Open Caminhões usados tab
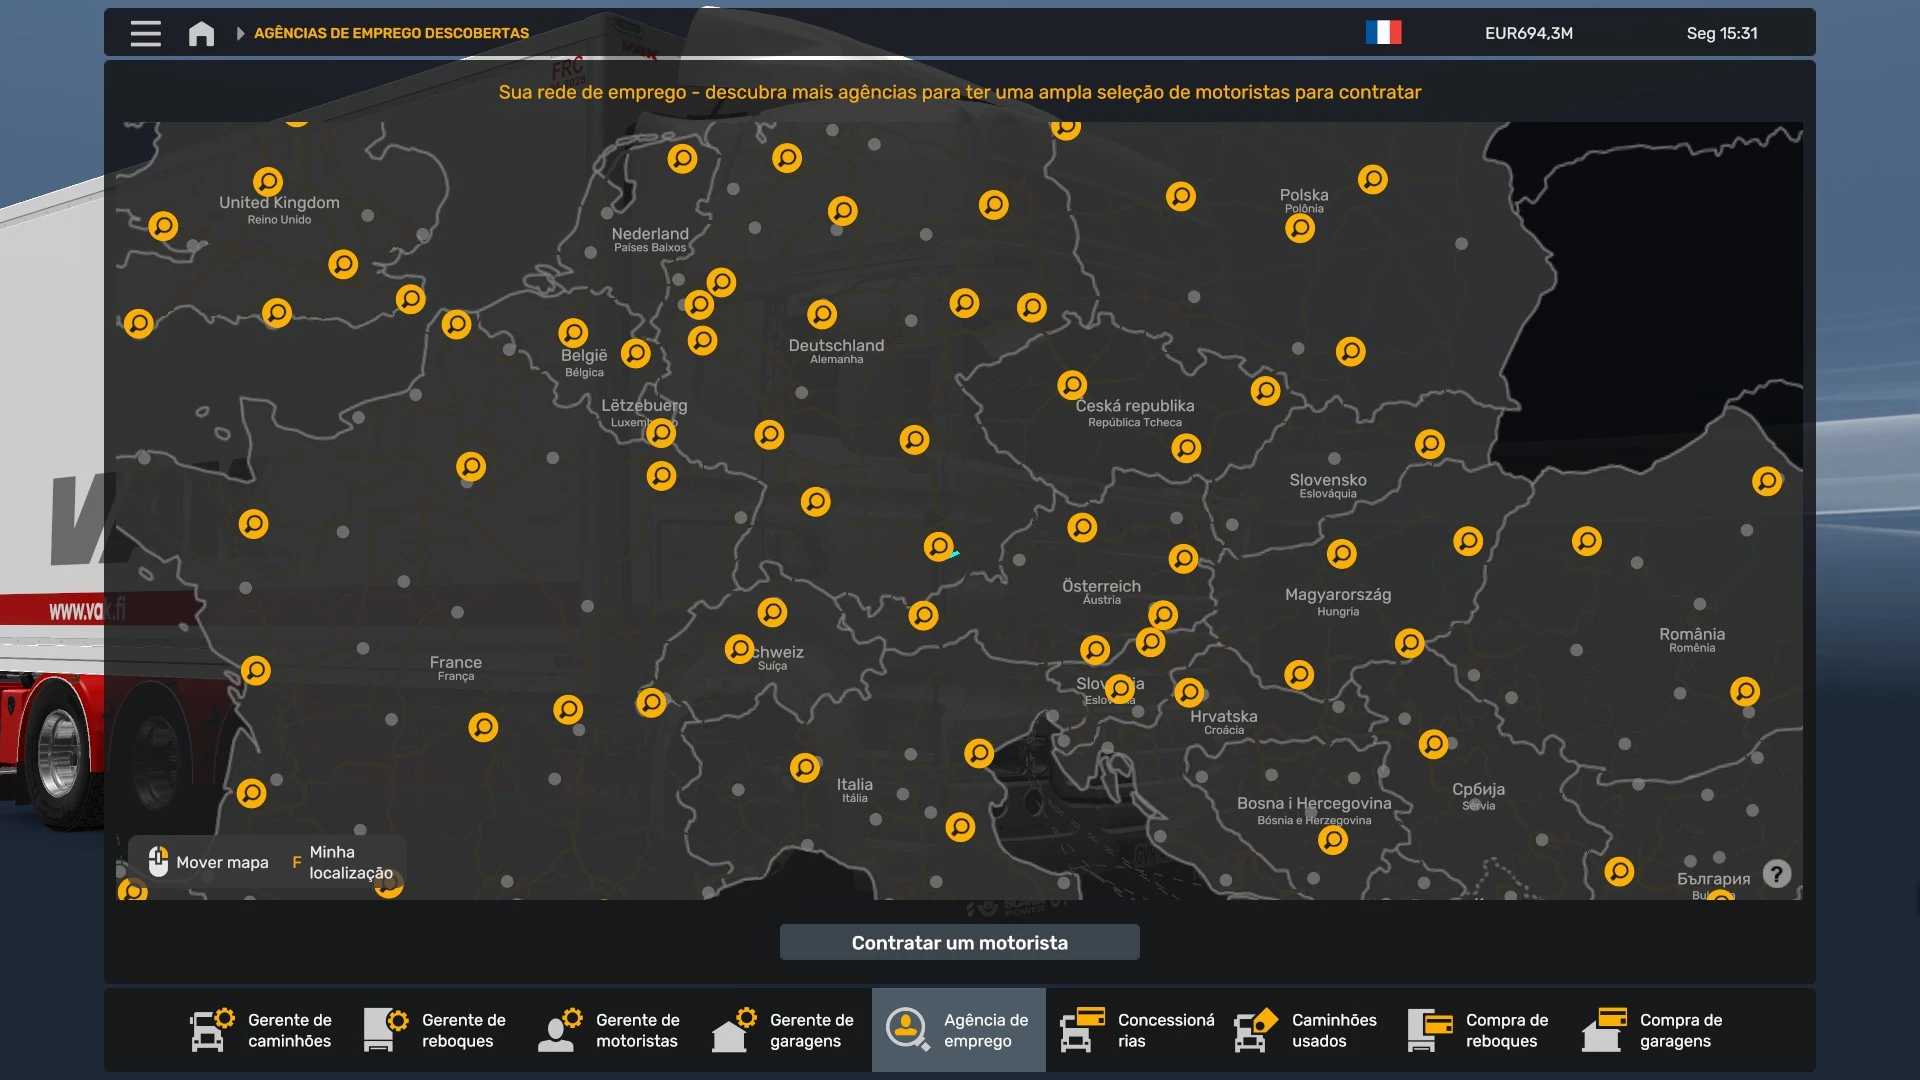This screenshot has height=1080, width=1920. pos(1306,1030)
